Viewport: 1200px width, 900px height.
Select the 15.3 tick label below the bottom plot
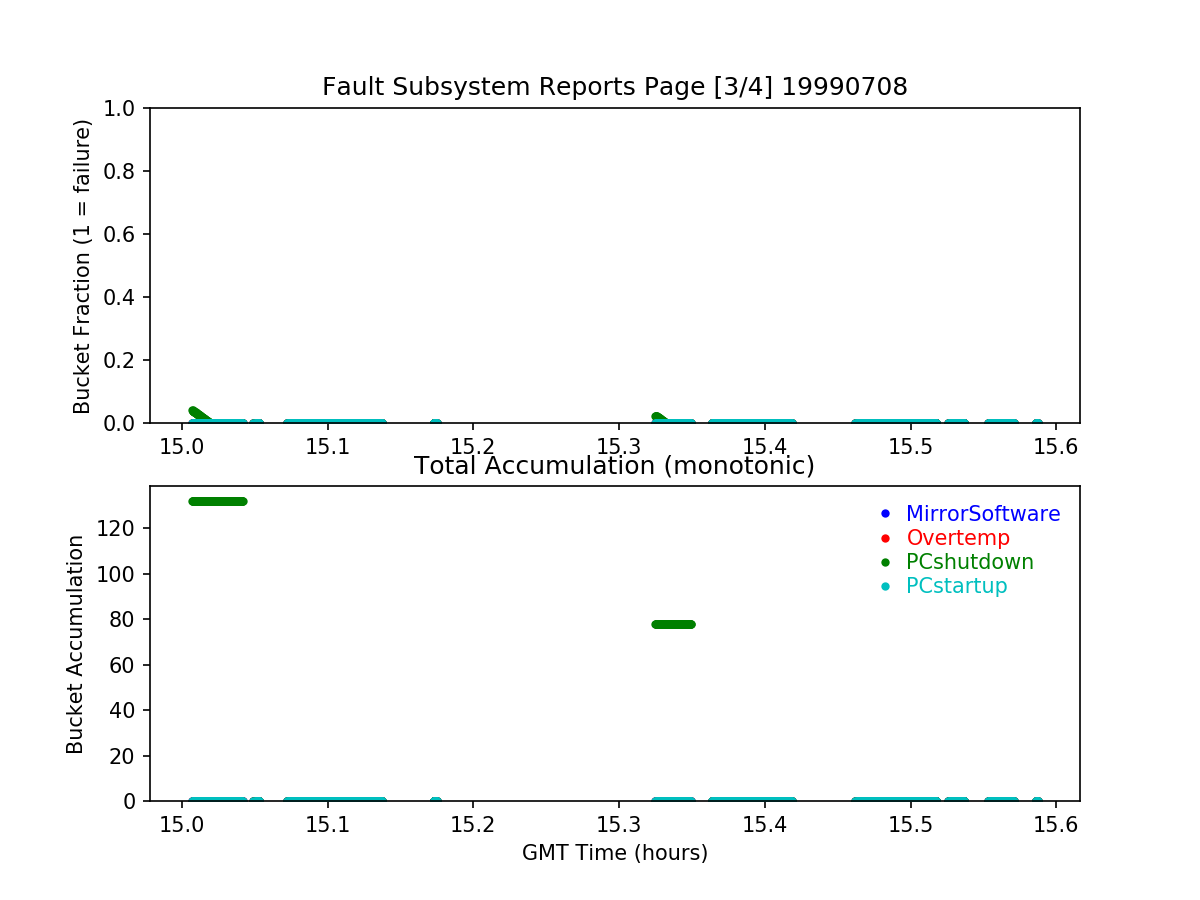(618, 825)
